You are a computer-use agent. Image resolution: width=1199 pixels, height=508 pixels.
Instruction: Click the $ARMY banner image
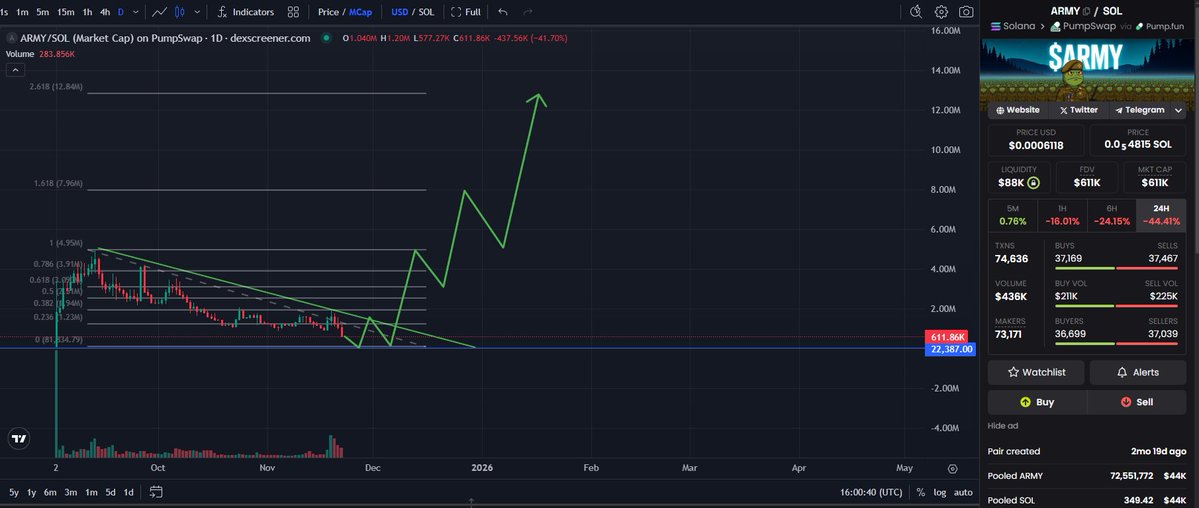(1086, 69)
